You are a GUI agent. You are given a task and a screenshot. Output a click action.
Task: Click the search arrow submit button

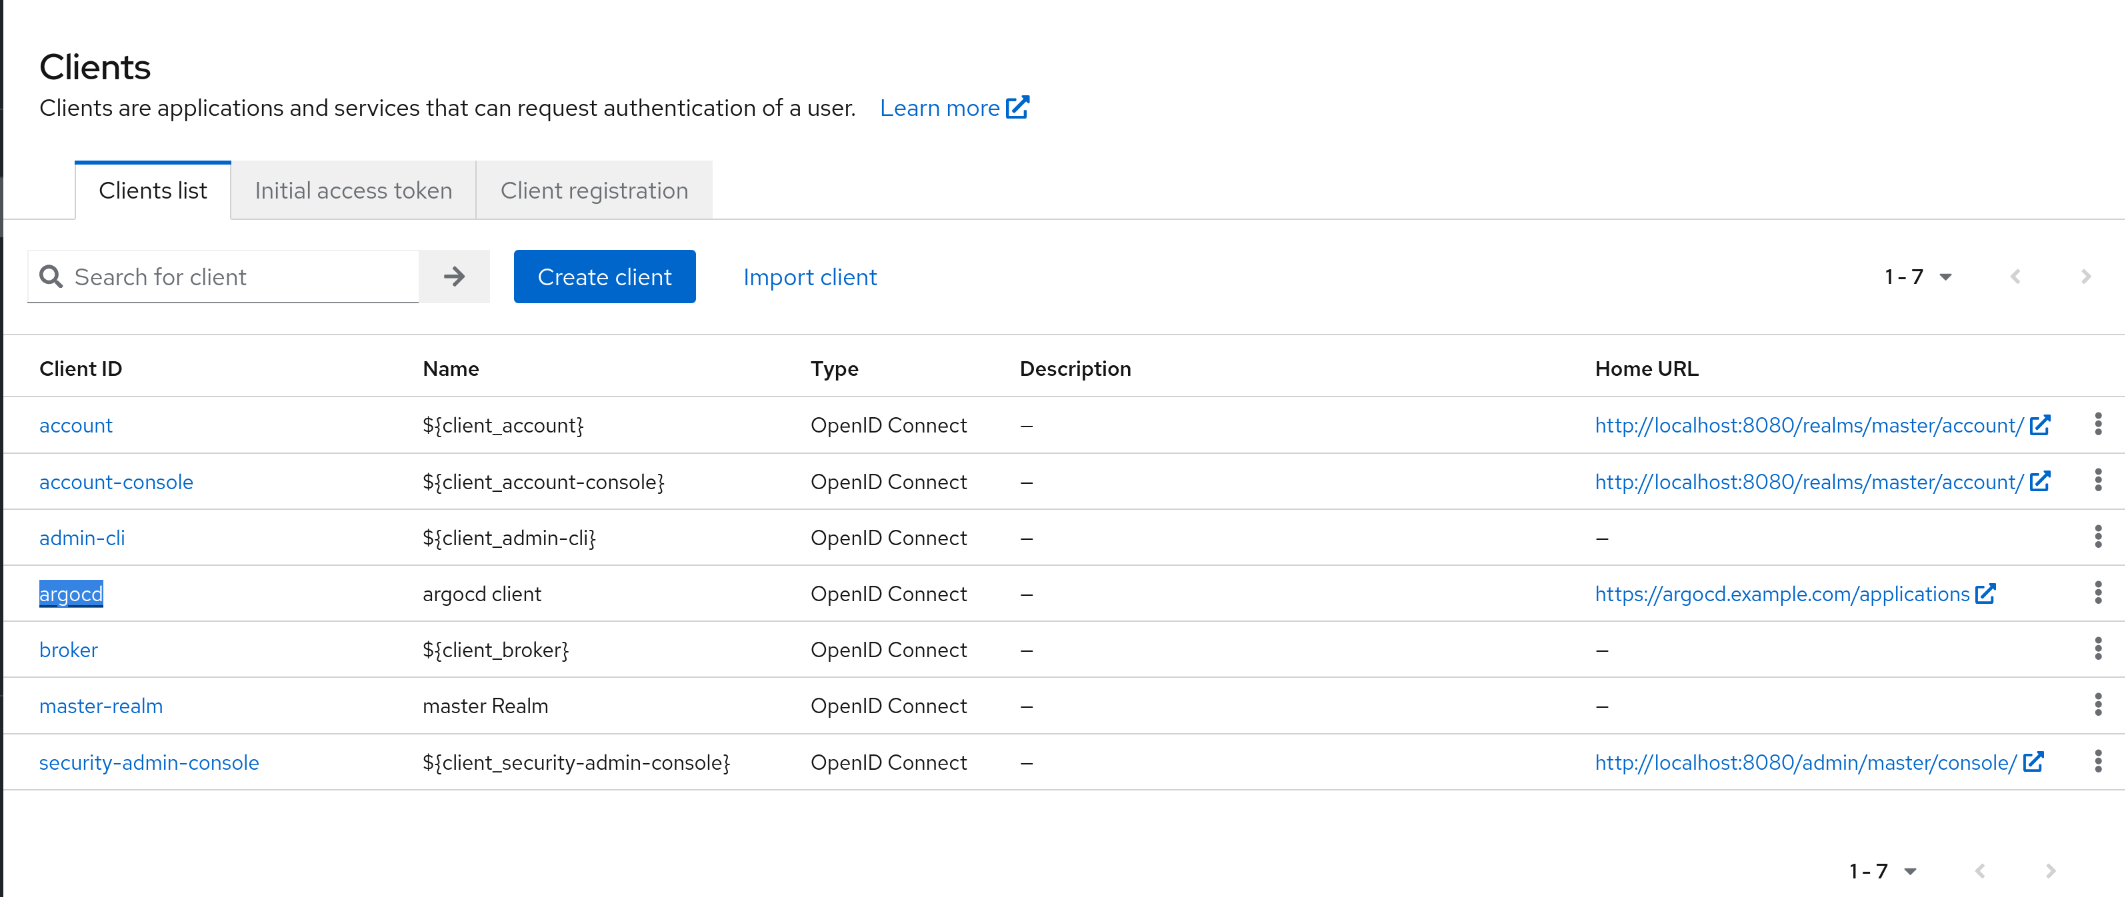(x=454, y=277)
